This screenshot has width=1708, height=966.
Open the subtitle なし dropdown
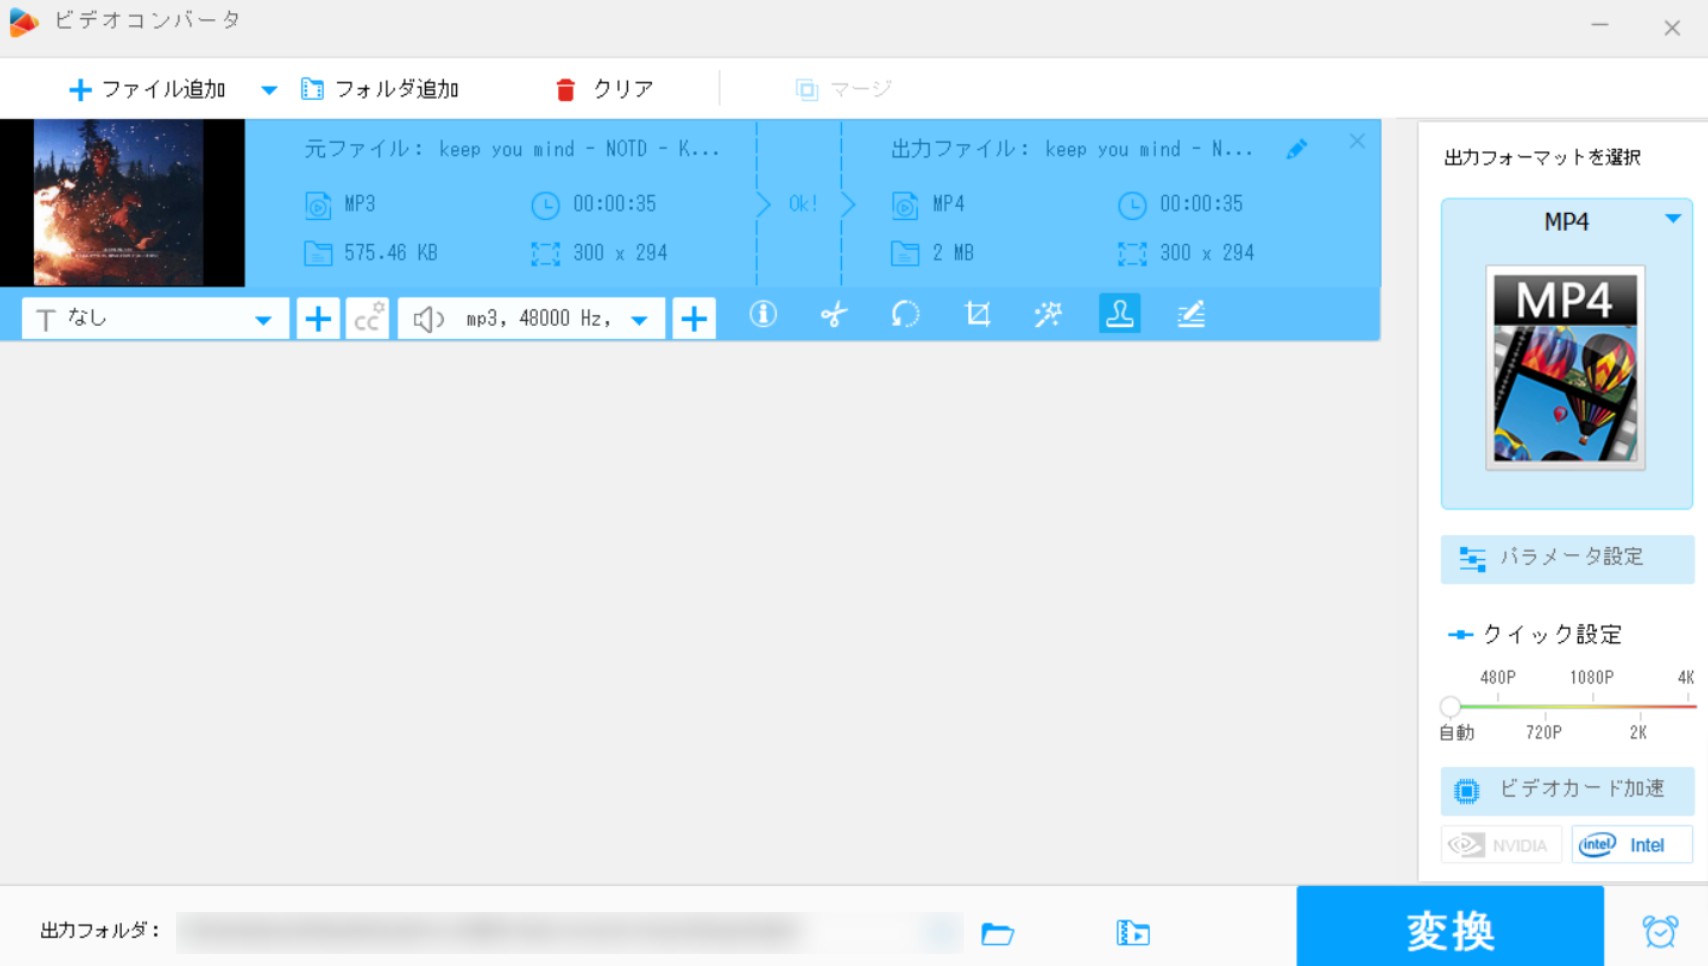point(155,319)
